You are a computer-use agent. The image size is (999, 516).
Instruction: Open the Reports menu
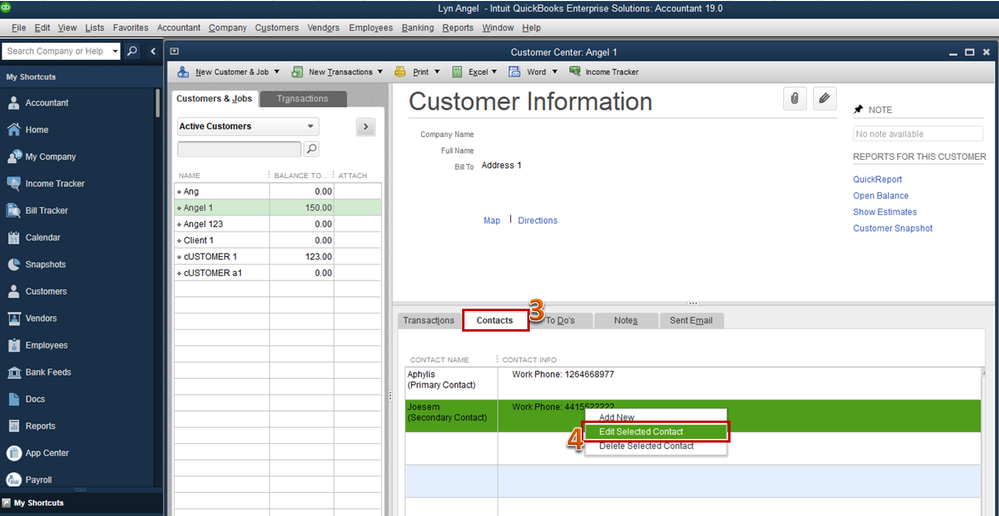[x=457, y=27]
